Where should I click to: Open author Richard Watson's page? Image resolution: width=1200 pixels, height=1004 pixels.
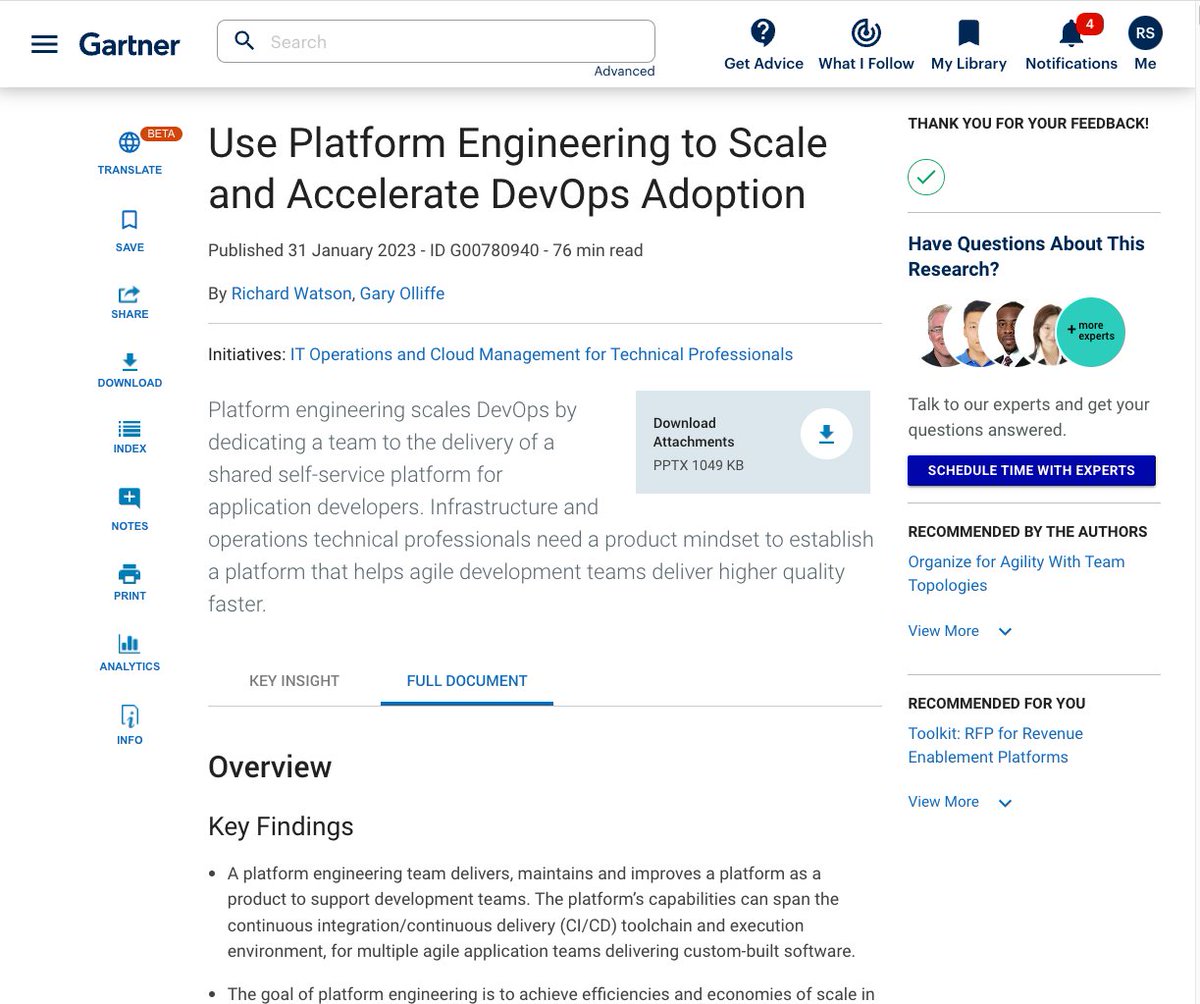291,293
